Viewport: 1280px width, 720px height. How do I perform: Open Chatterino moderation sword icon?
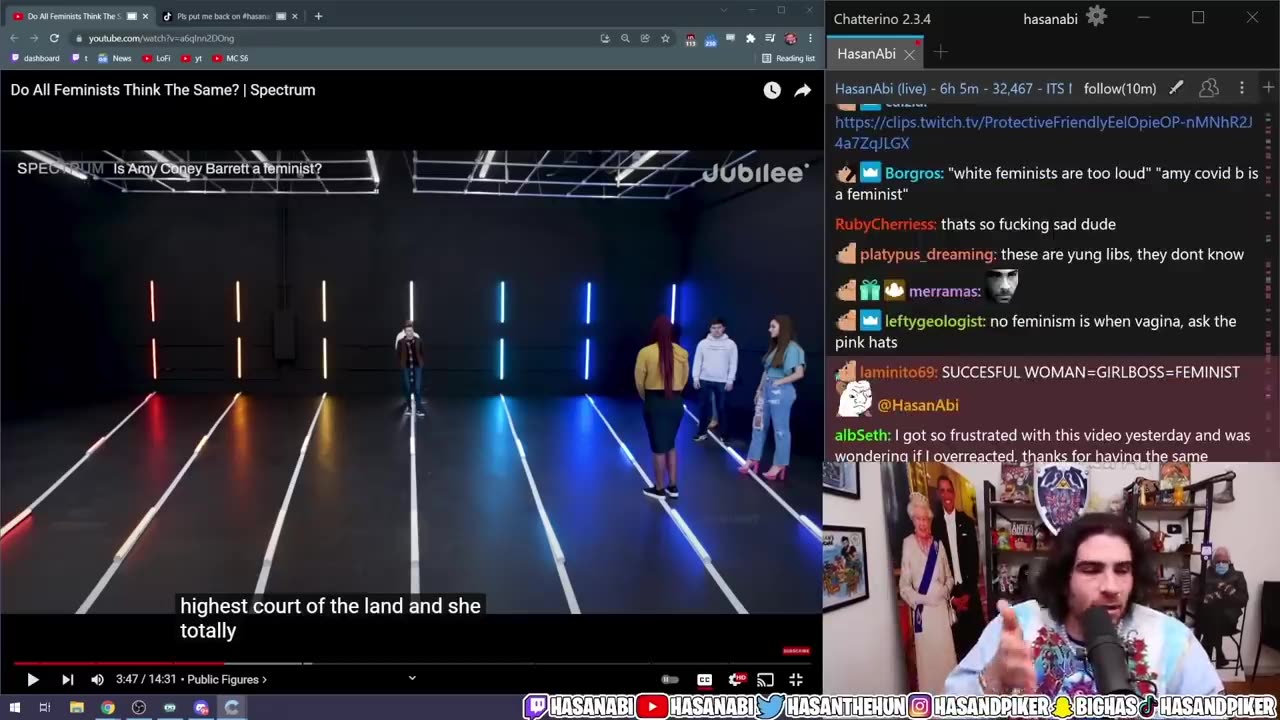click(1176, 88)
